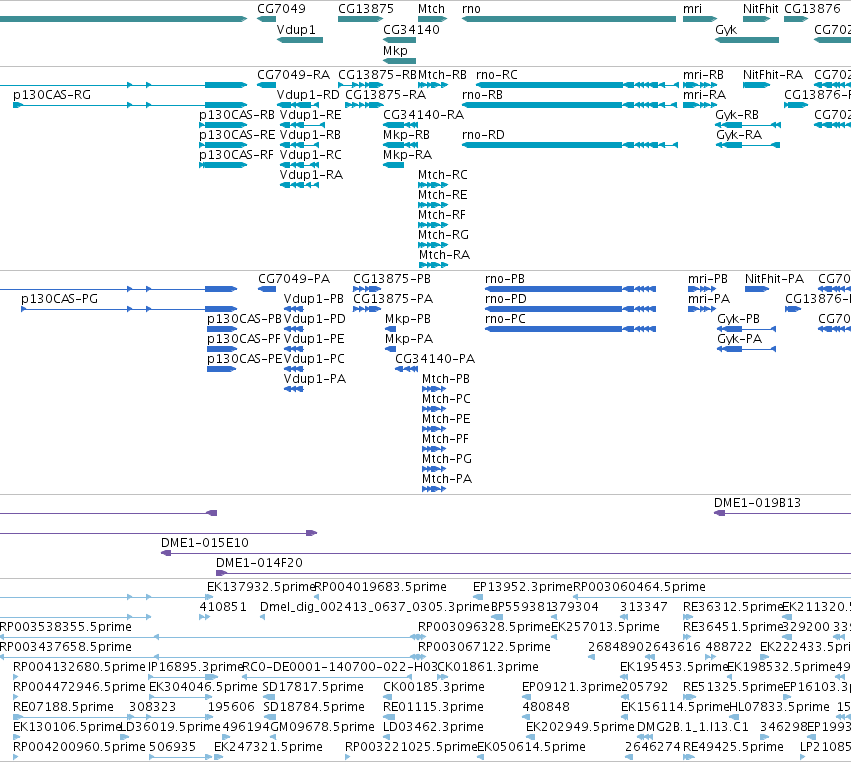This screenshot has height=762, width=851.
Task: Click transcript Vdup1-RE
Action: coord(310,115)
